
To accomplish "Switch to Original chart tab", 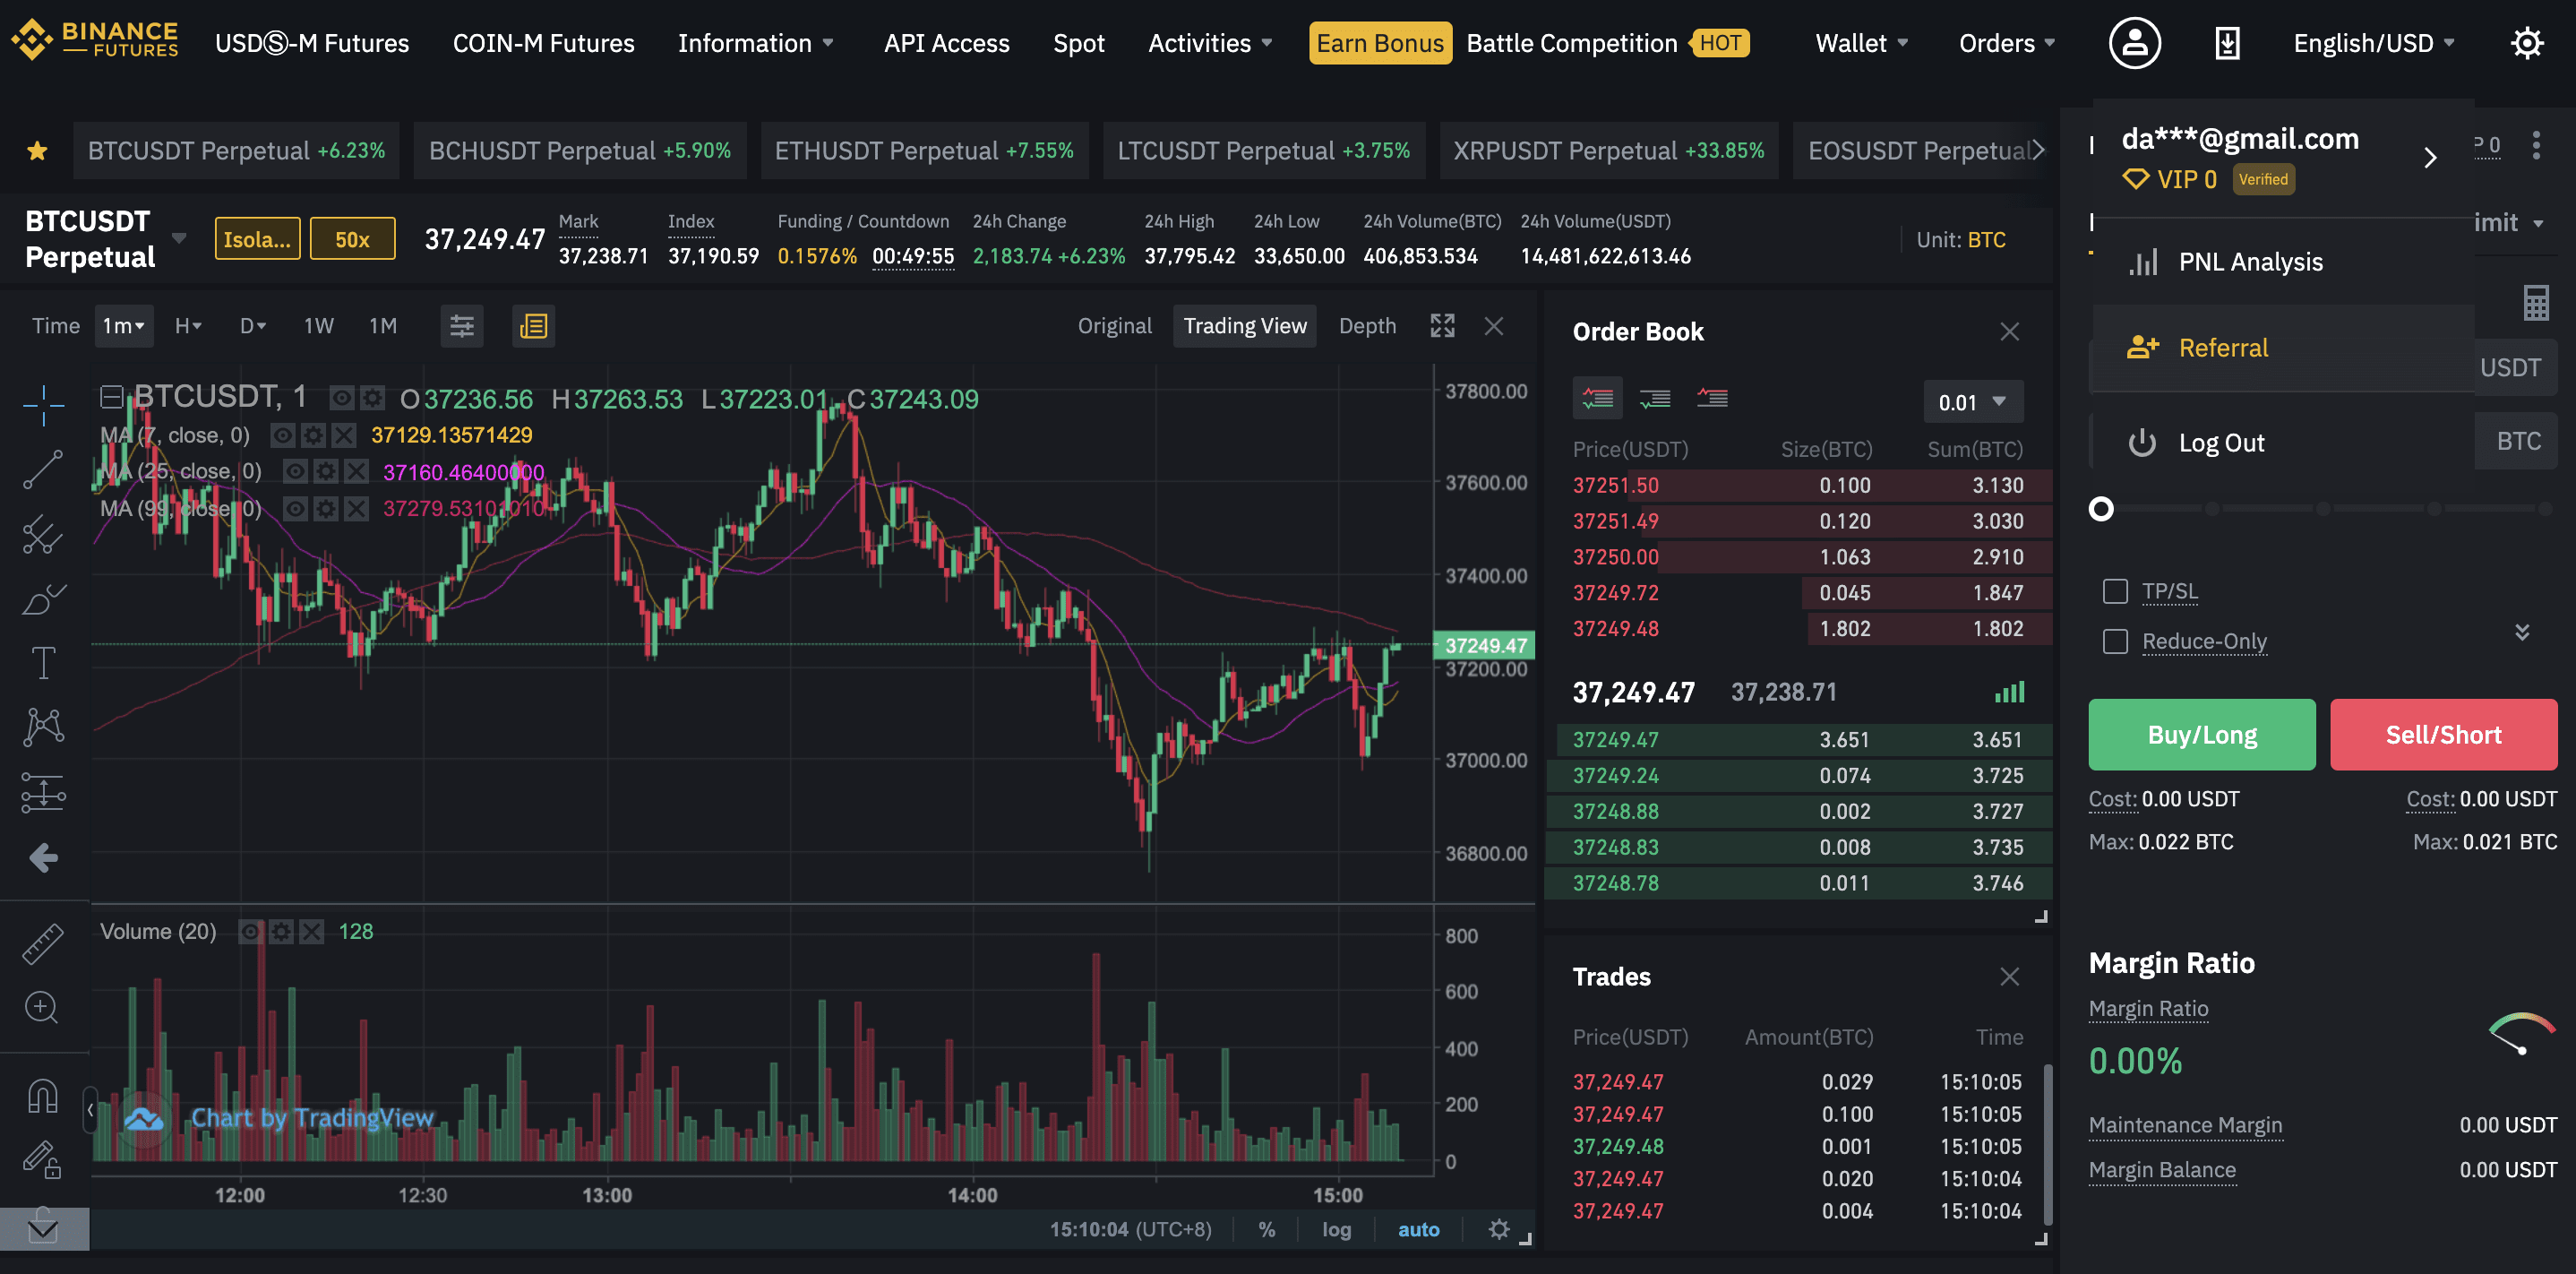I will 1114,326.
